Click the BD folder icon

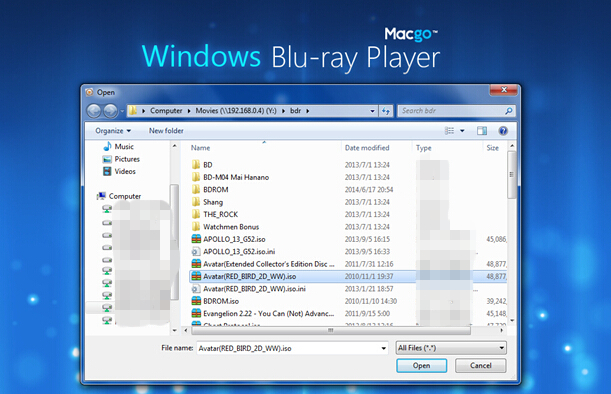196,164
